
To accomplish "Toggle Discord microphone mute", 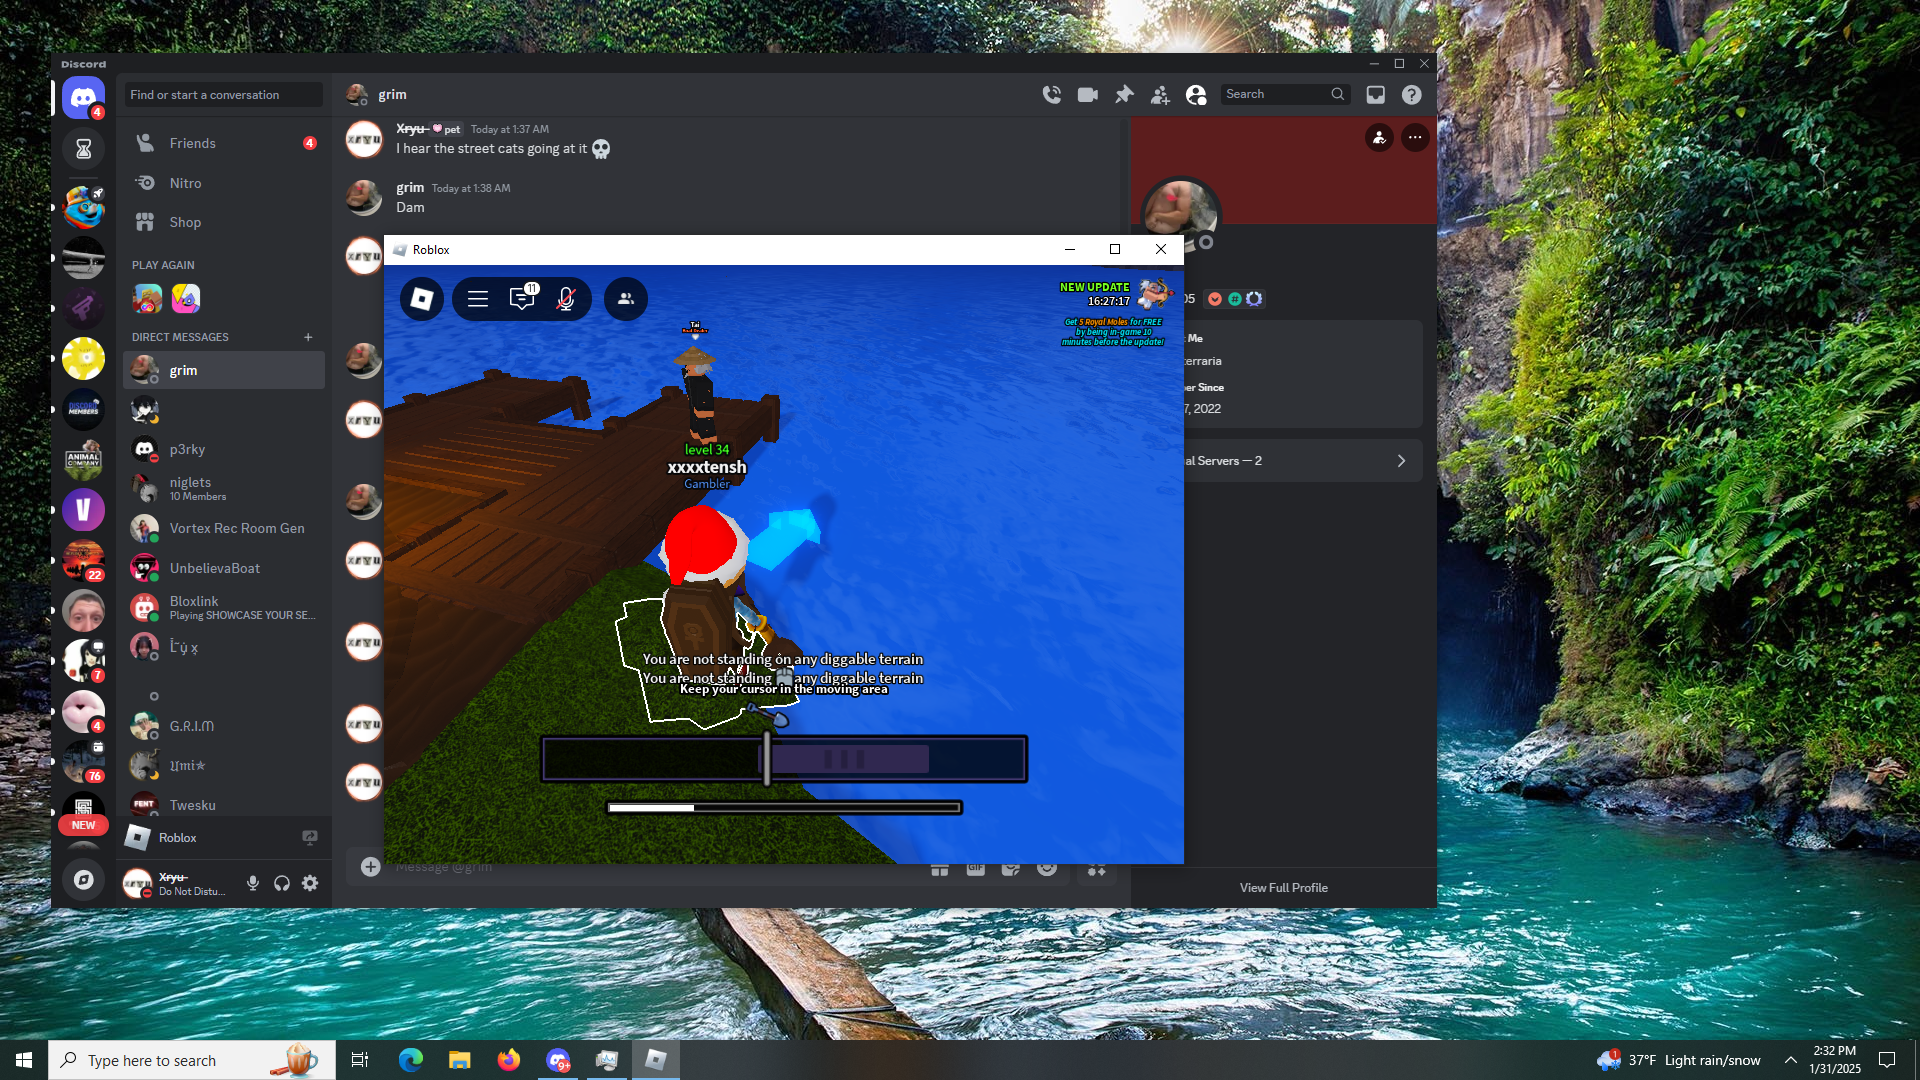I will point(253,883).
